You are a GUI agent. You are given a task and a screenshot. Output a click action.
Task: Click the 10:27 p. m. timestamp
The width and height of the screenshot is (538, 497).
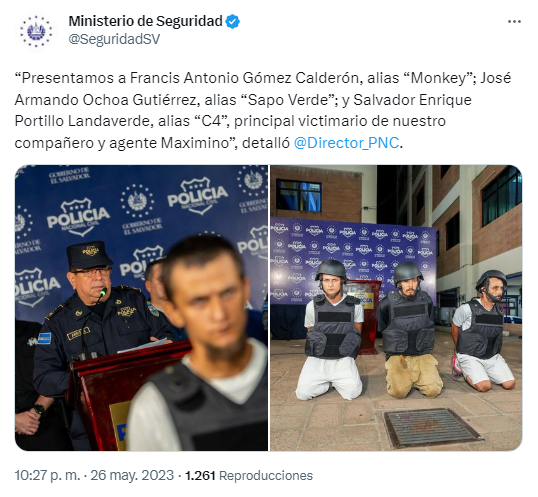pyautogui.click(x=47, y=475)
